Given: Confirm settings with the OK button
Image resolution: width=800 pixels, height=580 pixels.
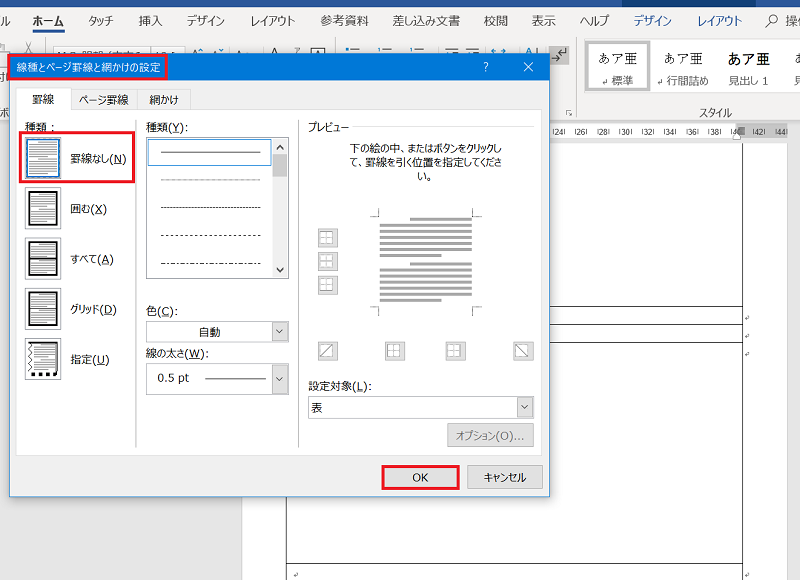Looking at the screenshot, I should 420,477.
